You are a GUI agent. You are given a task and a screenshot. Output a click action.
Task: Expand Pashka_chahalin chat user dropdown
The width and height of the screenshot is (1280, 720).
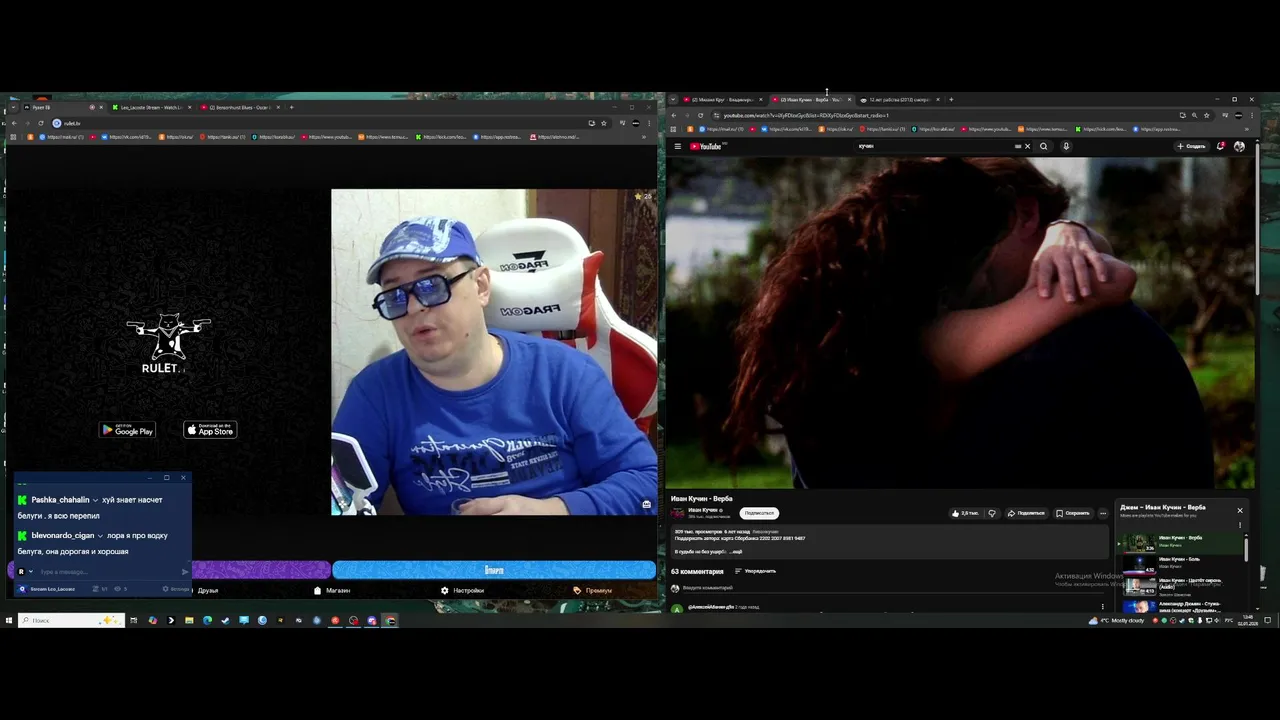95,500
